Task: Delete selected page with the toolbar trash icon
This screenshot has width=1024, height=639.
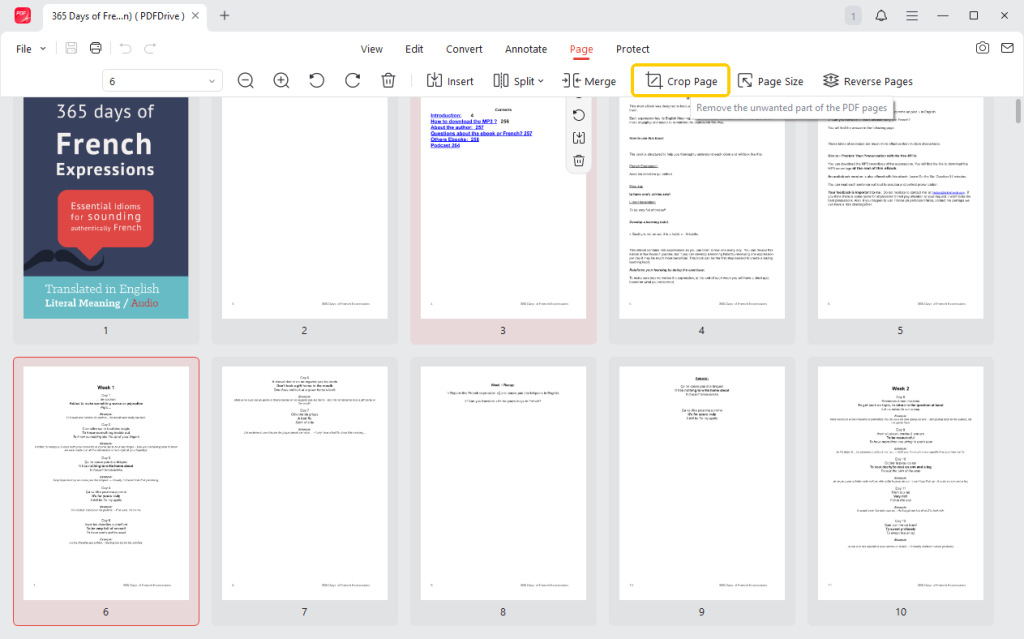Action: click(389, 81)
